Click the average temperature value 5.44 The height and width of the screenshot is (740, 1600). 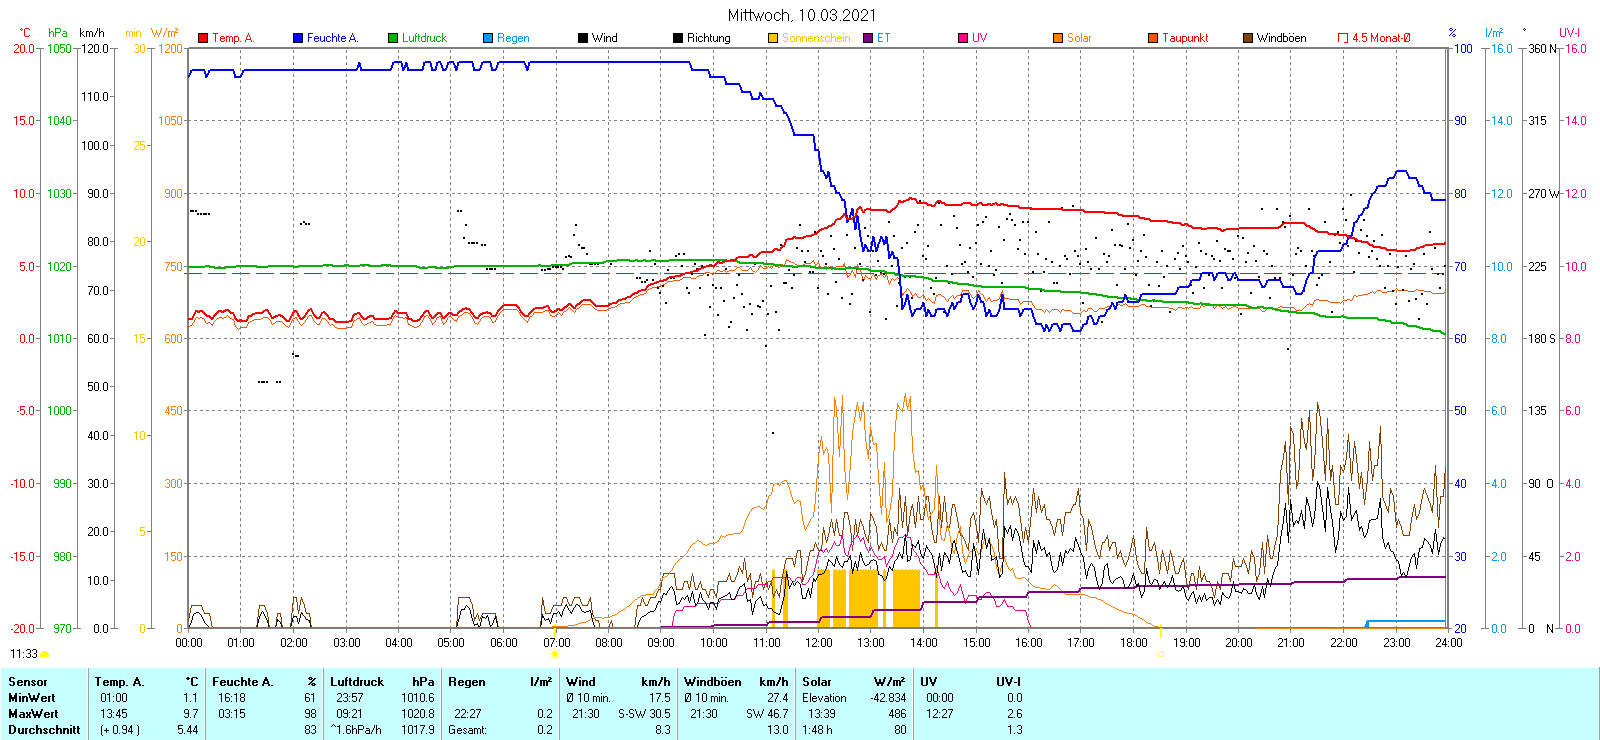tap(188, 730)
